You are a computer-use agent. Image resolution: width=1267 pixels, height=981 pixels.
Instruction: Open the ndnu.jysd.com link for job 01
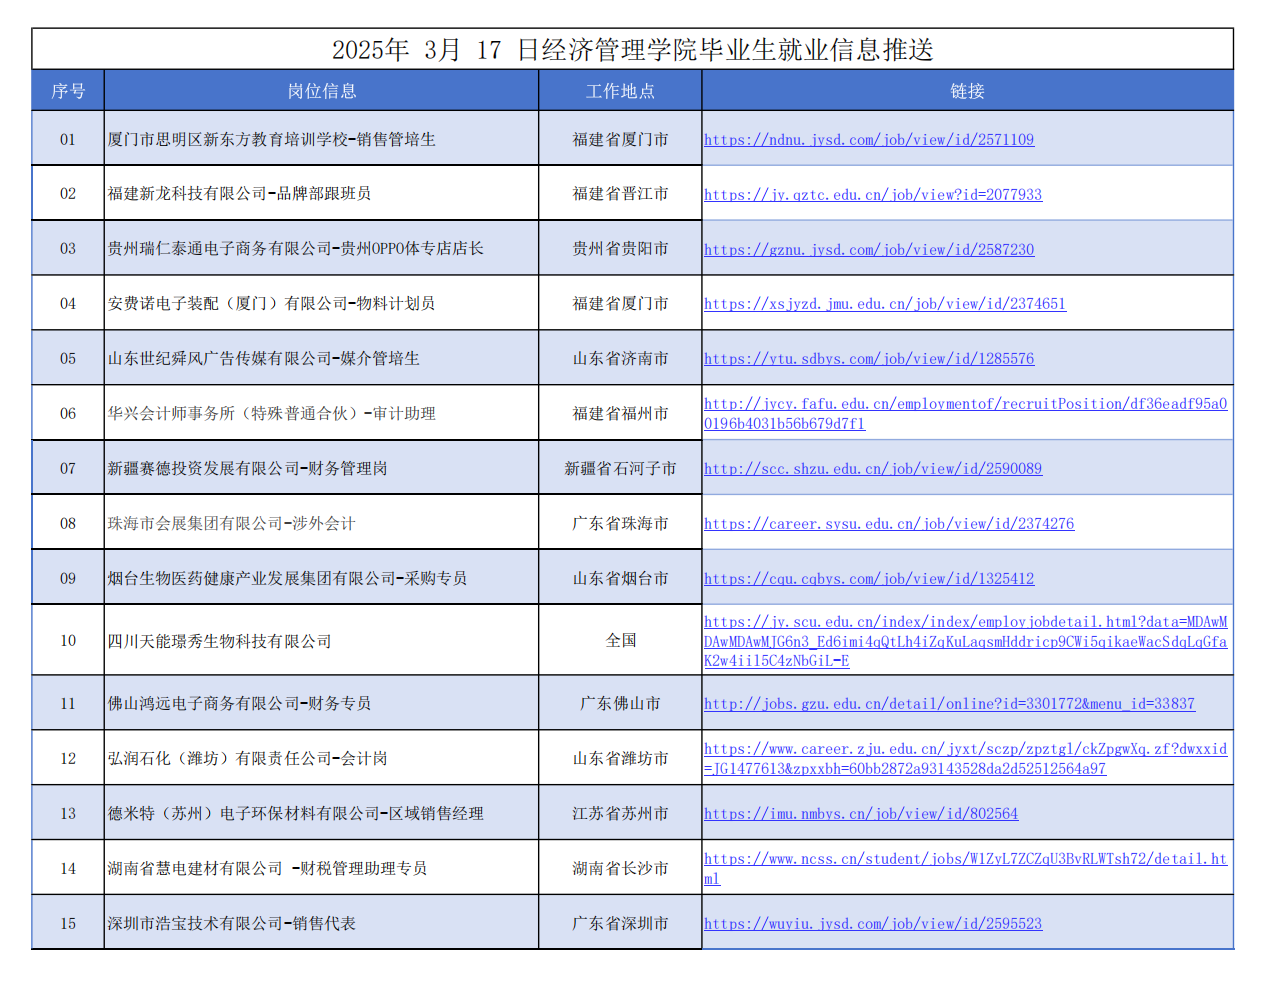(868, 140)
